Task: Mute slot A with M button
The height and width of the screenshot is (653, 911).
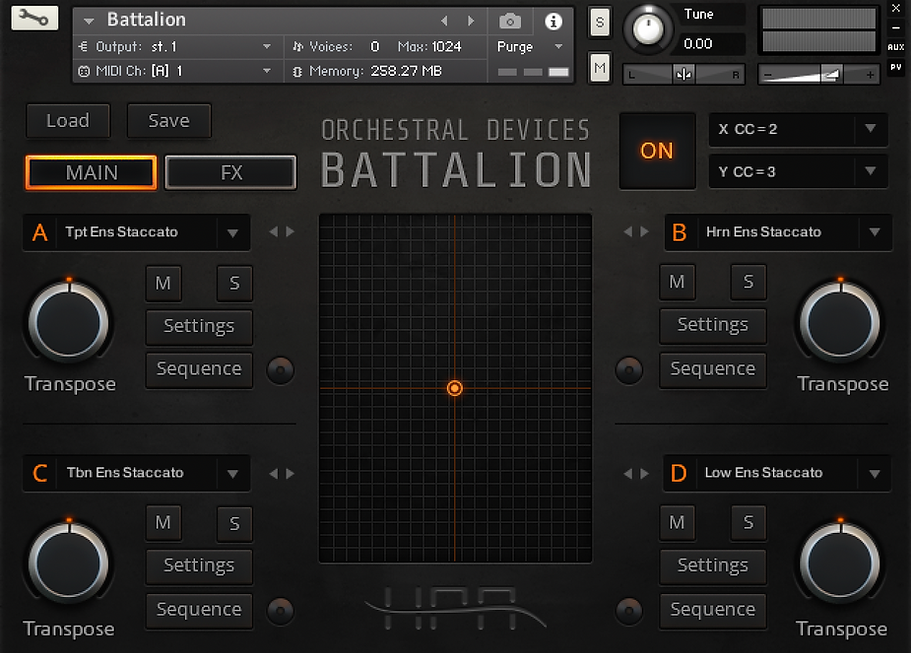Action: [x=163, y=283]
